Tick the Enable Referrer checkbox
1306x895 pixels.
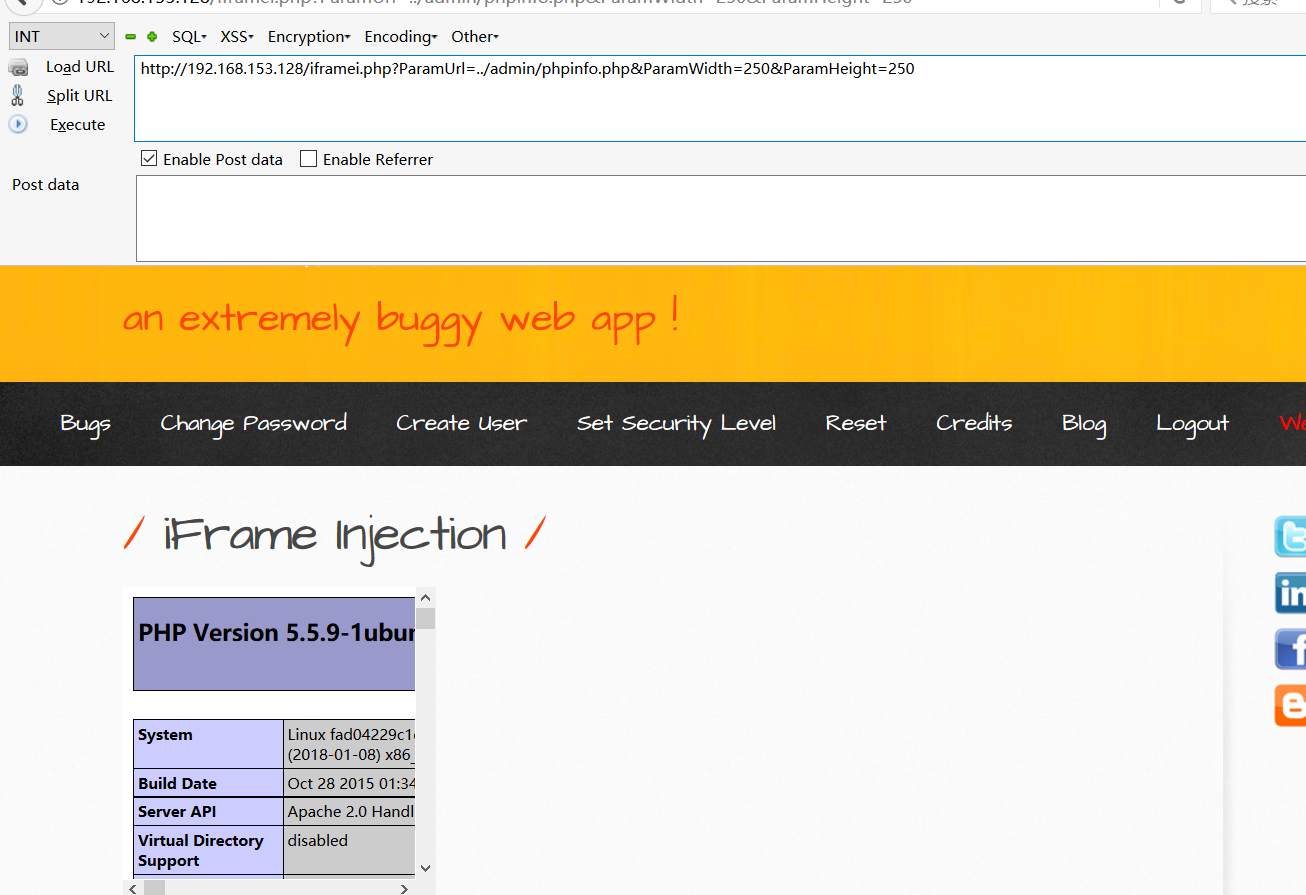[309, 159]
